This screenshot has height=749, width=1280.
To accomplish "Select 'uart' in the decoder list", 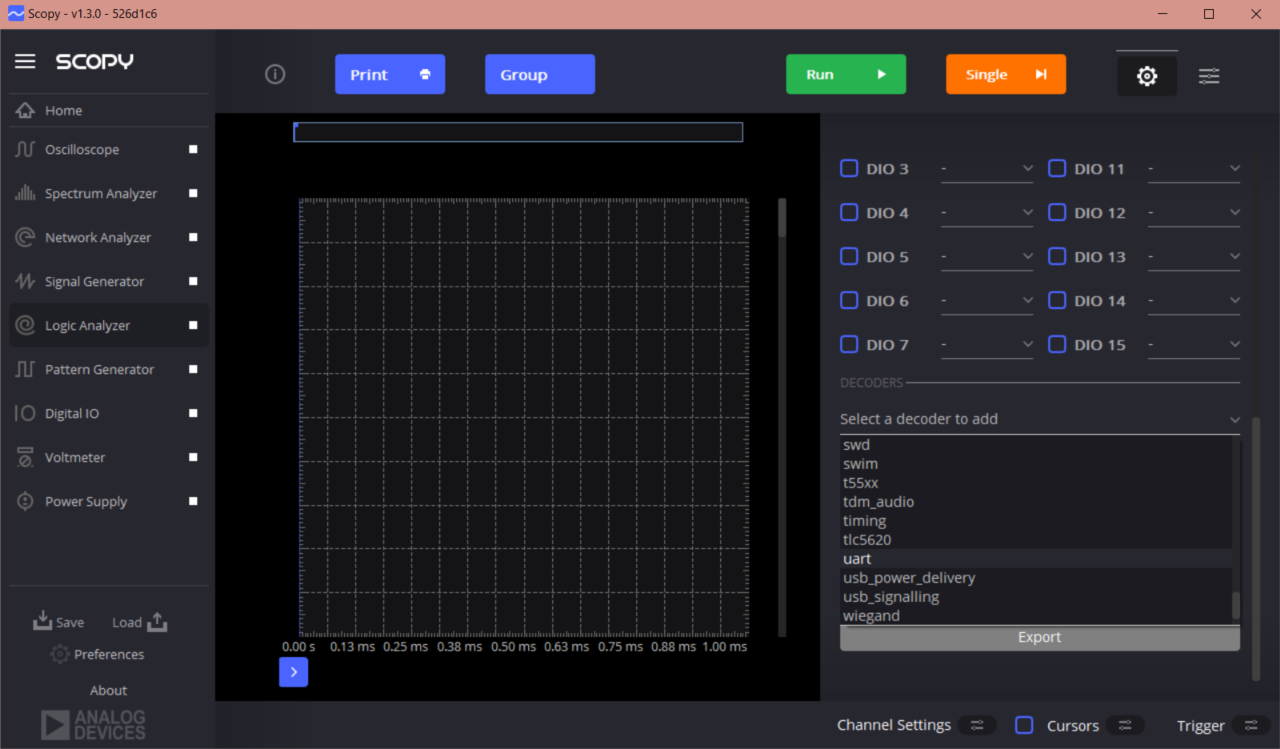I will coord(857,558).
